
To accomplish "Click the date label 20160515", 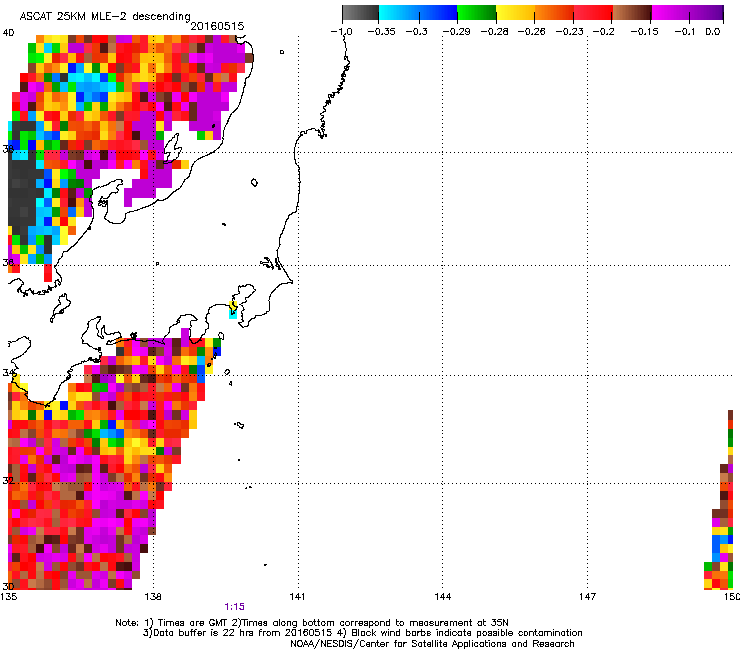I will tap(217, 26).
